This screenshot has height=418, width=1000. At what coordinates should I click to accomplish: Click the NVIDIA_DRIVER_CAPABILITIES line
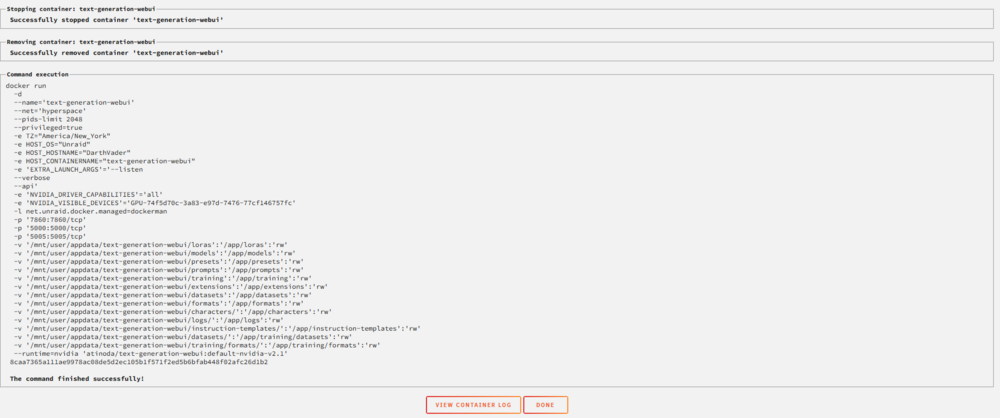[88, 194]
